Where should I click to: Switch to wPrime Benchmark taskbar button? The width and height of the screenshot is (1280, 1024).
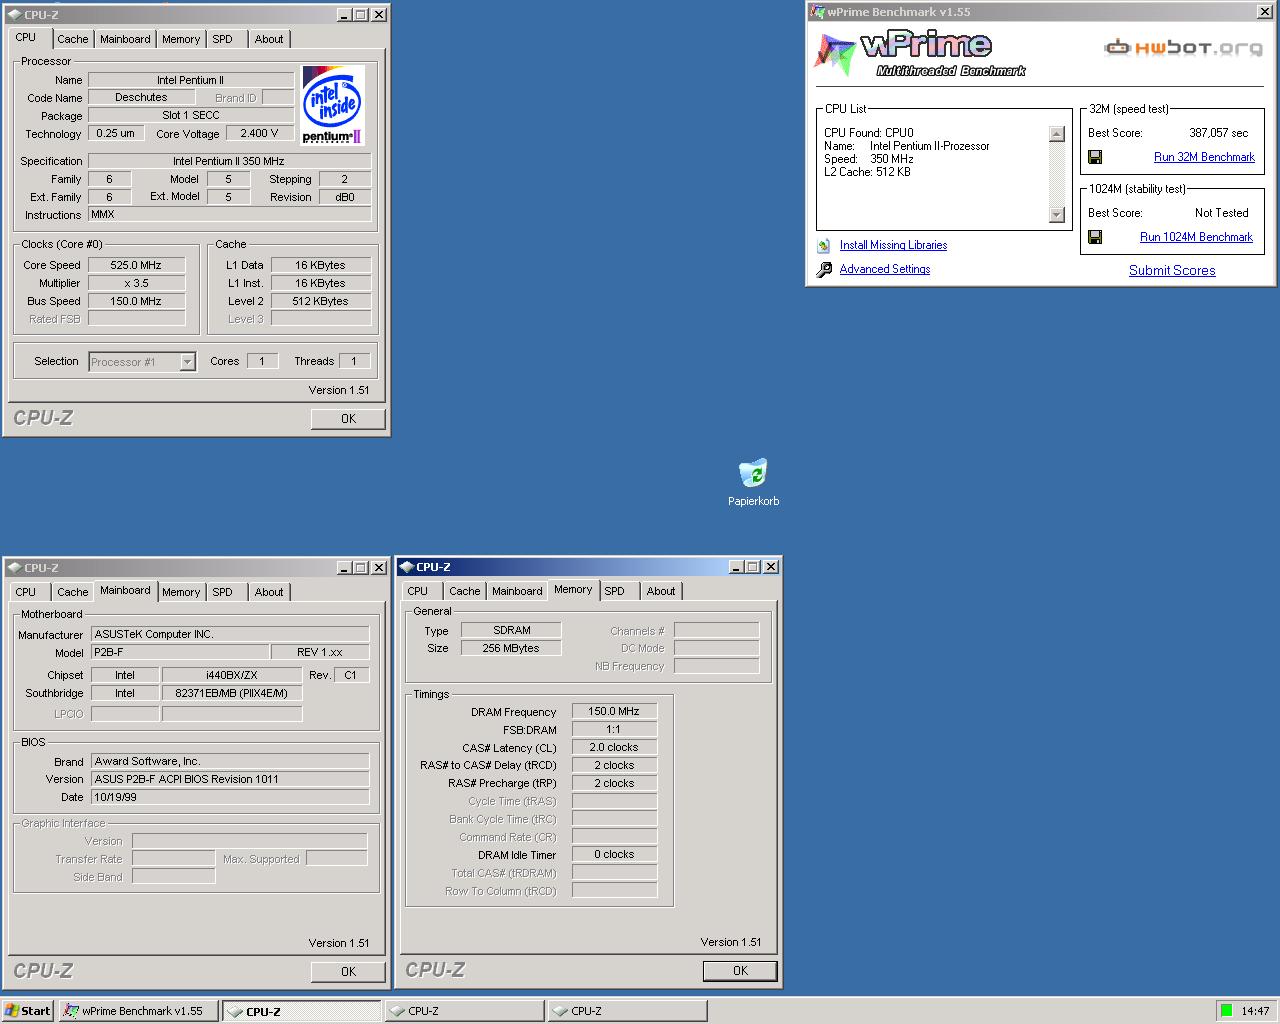coord(138,1011)
